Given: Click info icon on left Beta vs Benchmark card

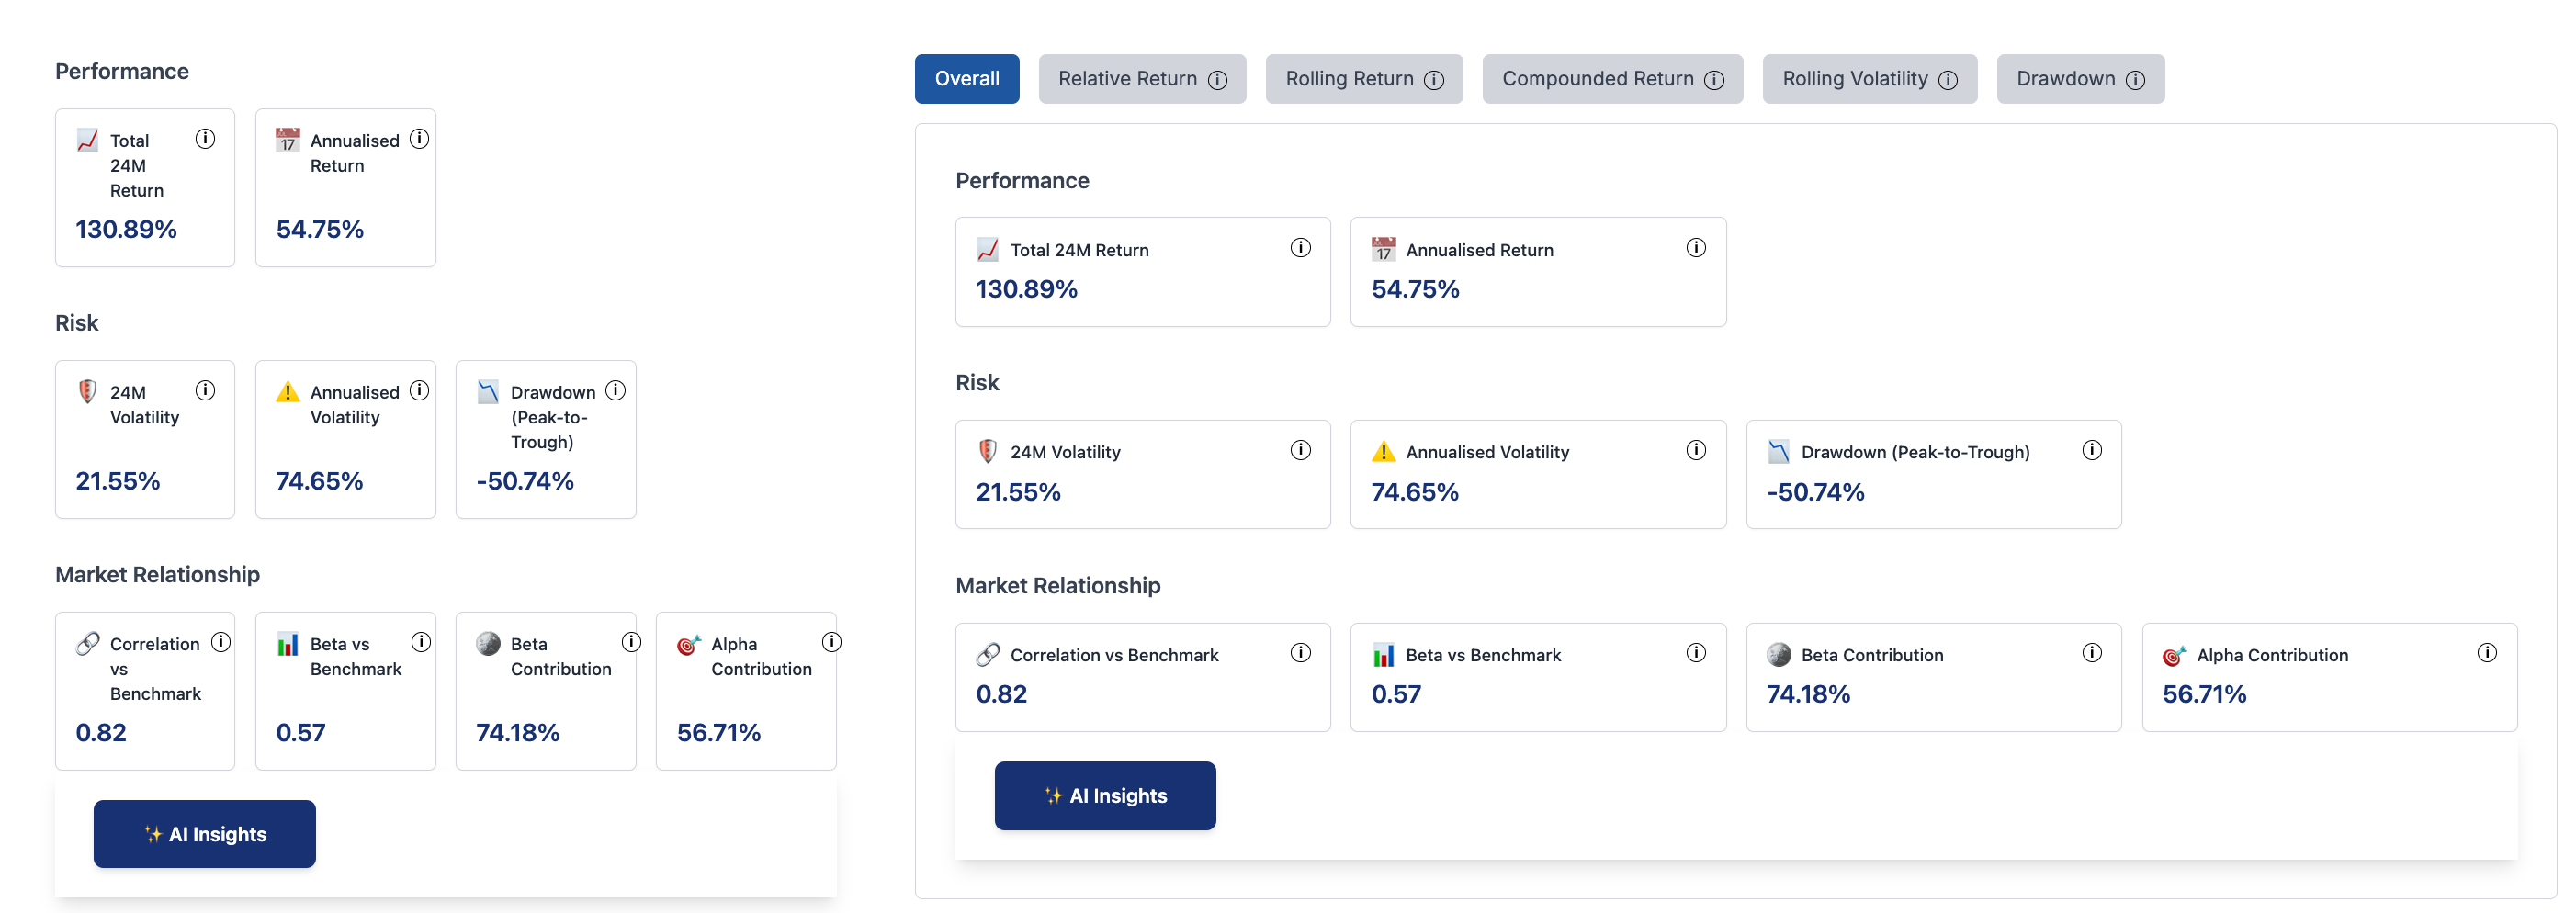Looking at the screenshot, I should tap(421, 642).
